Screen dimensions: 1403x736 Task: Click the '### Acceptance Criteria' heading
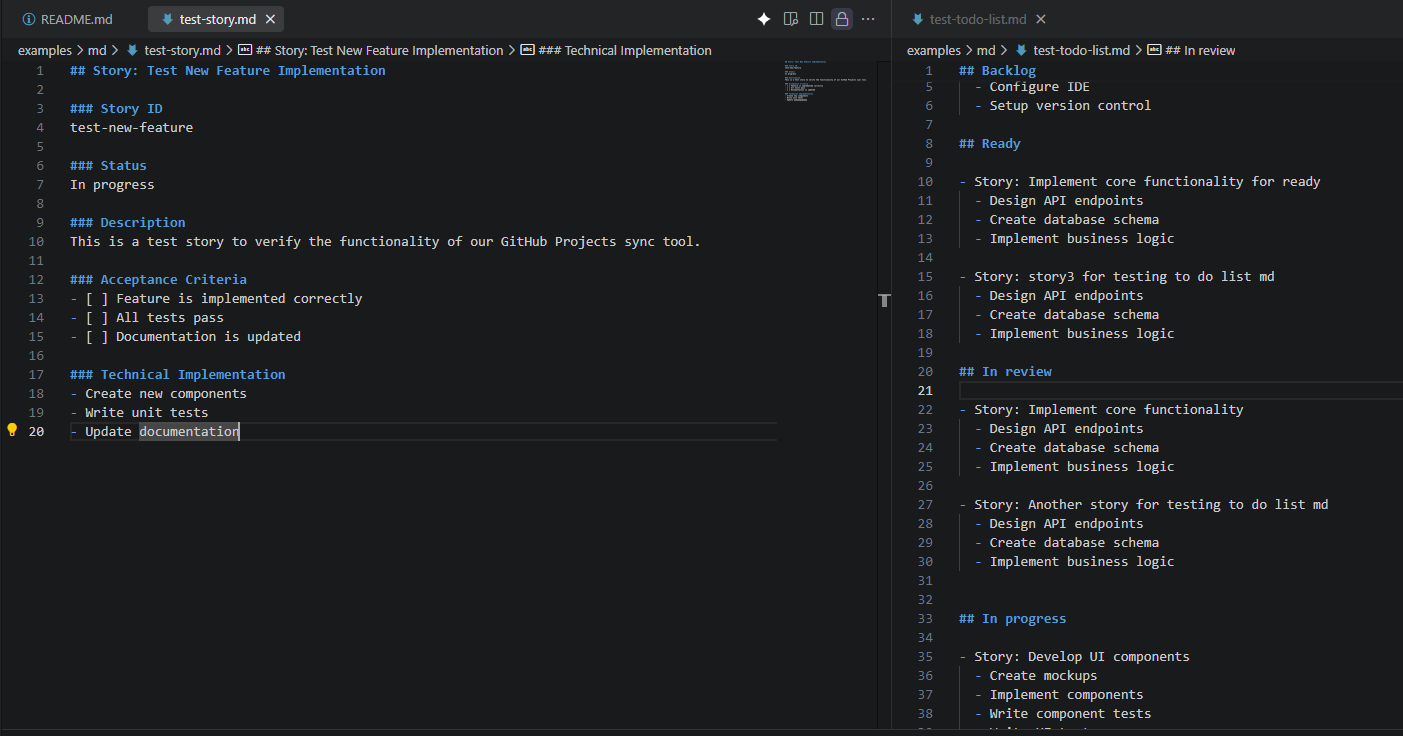[158, 279]
